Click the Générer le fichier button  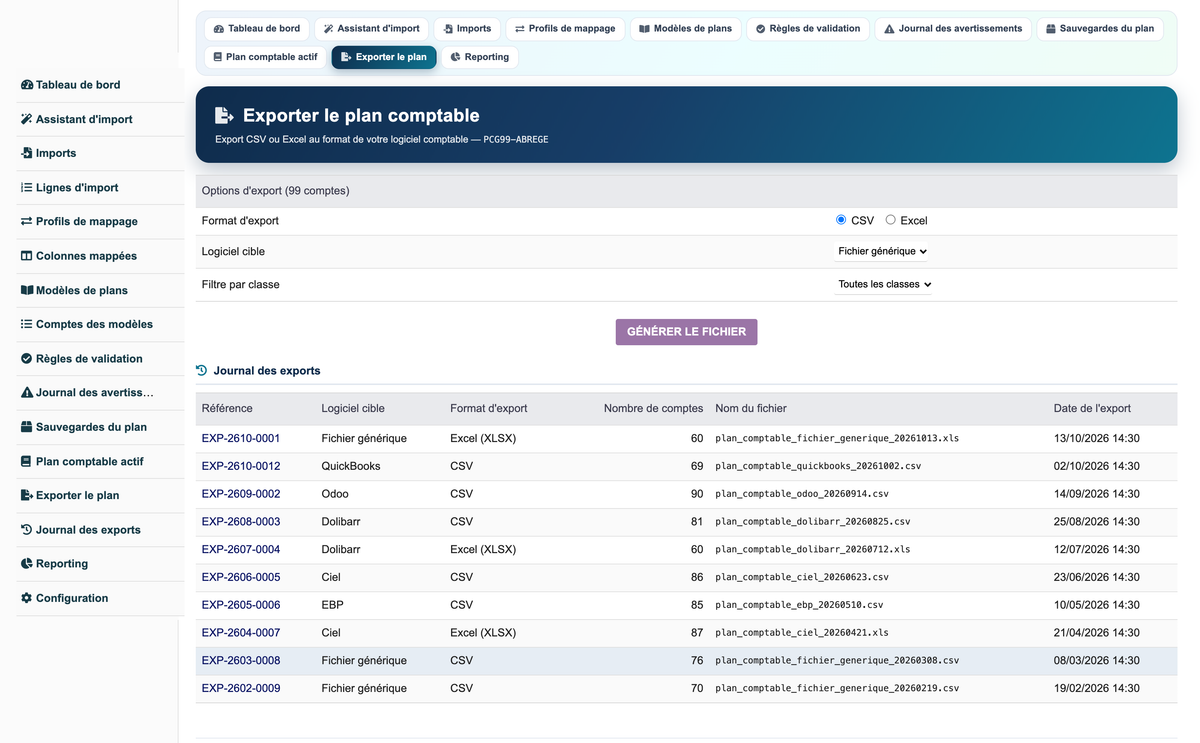point(686,332)
